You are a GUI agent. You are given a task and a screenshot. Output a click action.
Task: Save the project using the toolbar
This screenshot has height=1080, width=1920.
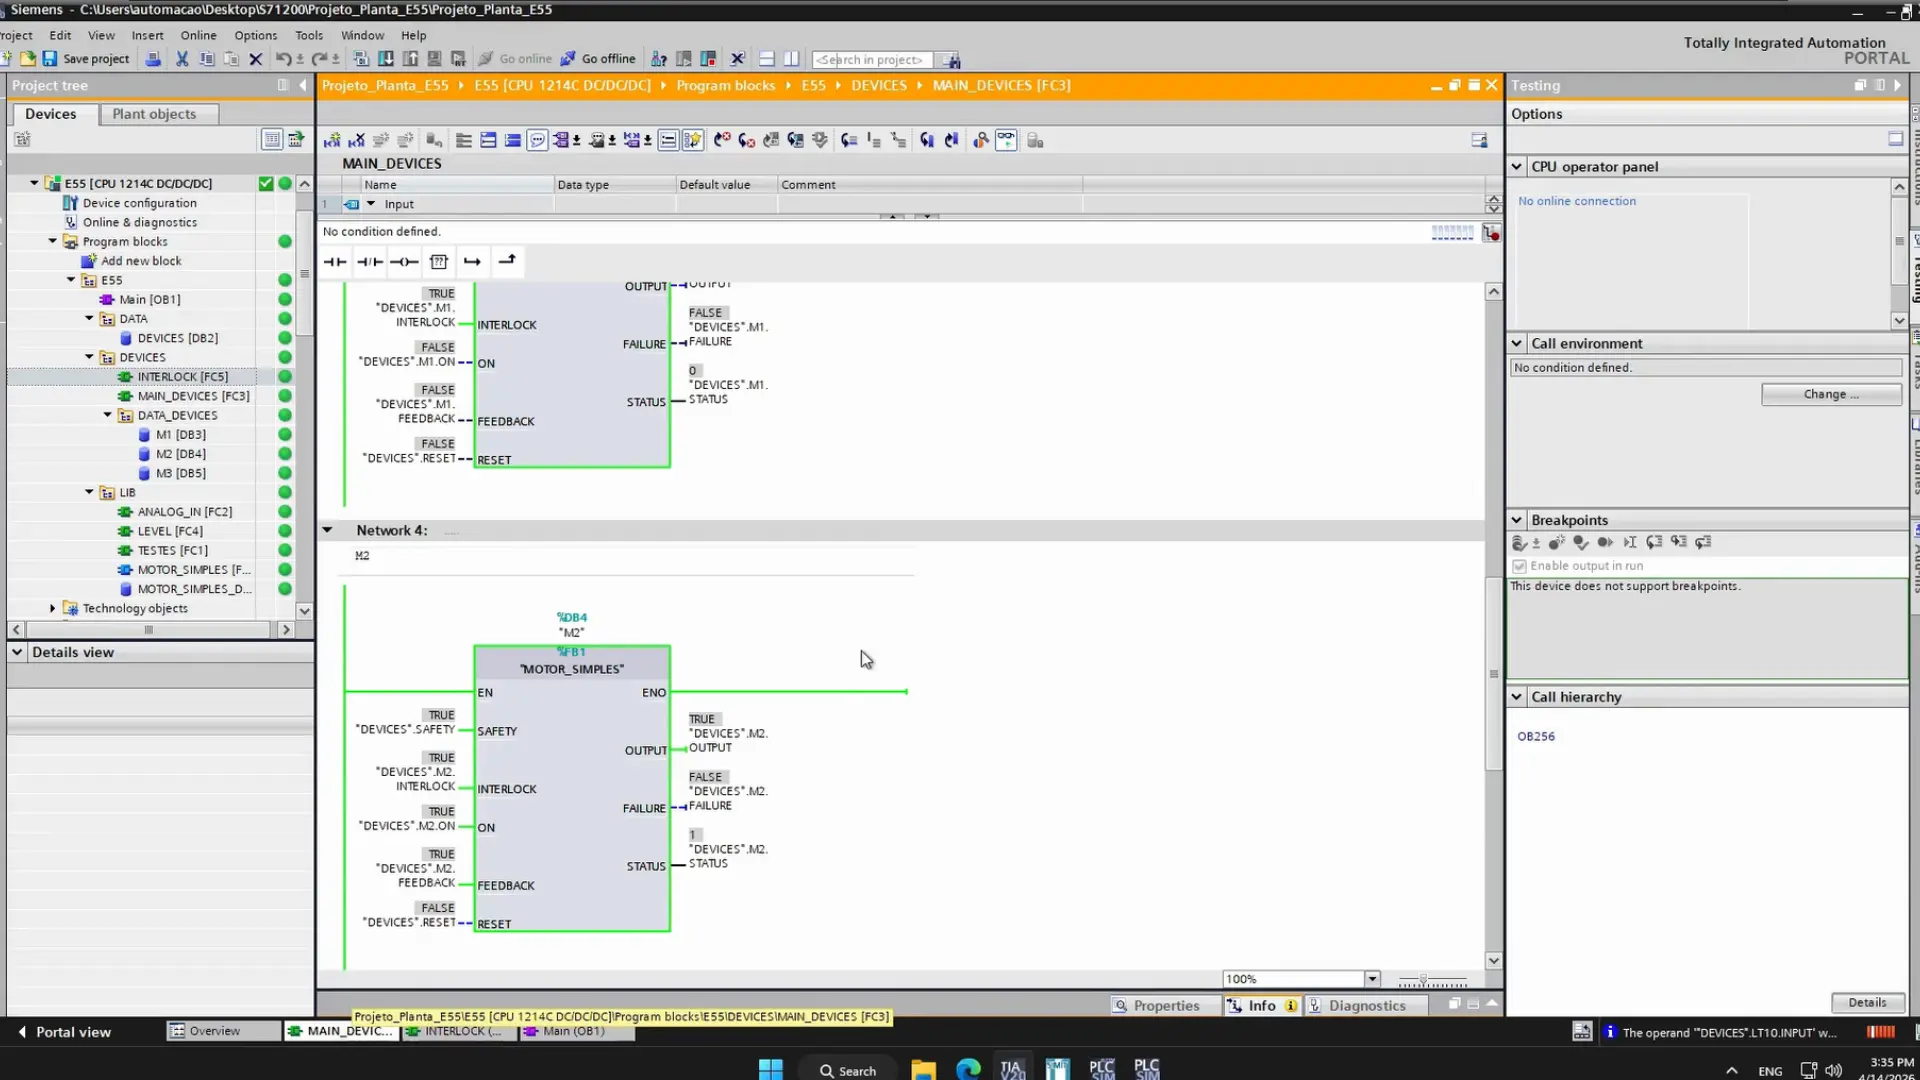[86, 59]
